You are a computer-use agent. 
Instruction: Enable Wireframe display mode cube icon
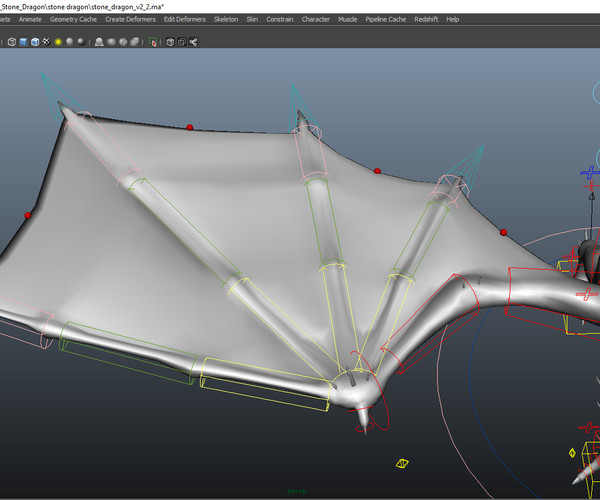[x=12, y=42]
